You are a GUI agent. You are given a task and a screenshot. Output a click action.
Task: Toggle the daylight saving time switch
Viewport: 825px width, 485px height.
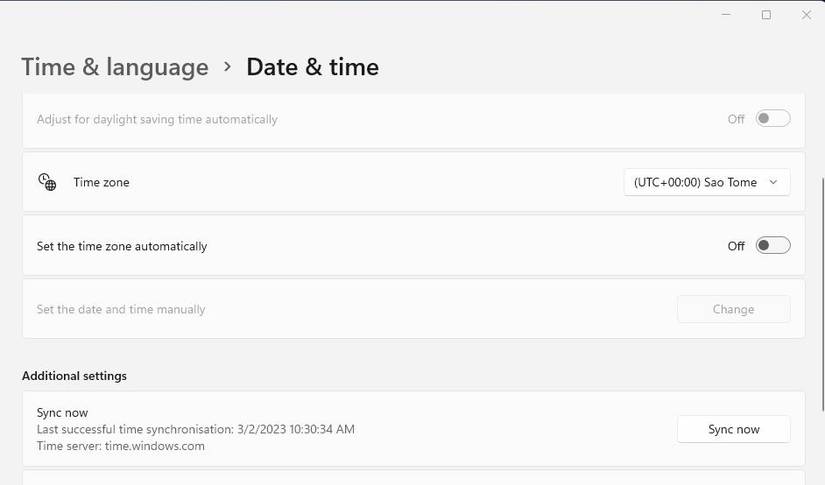click(x=773, y=119)
